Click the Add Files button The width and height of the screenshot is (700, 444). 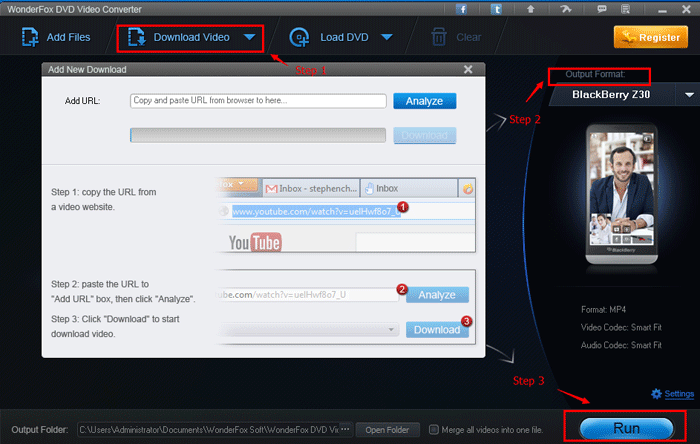(x=56, y=37)
